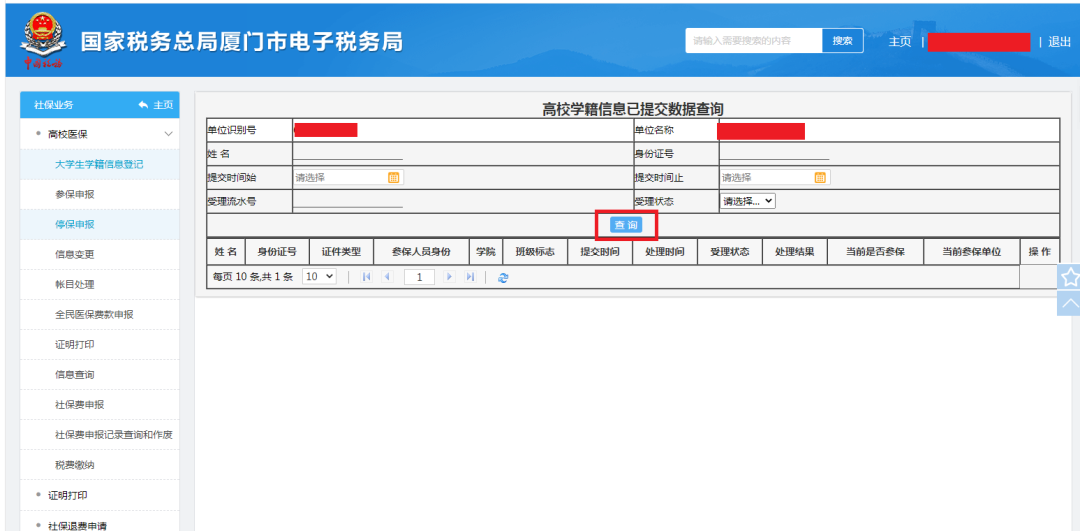Open calendar picker for 提交时间始

[x=393, y=178]
